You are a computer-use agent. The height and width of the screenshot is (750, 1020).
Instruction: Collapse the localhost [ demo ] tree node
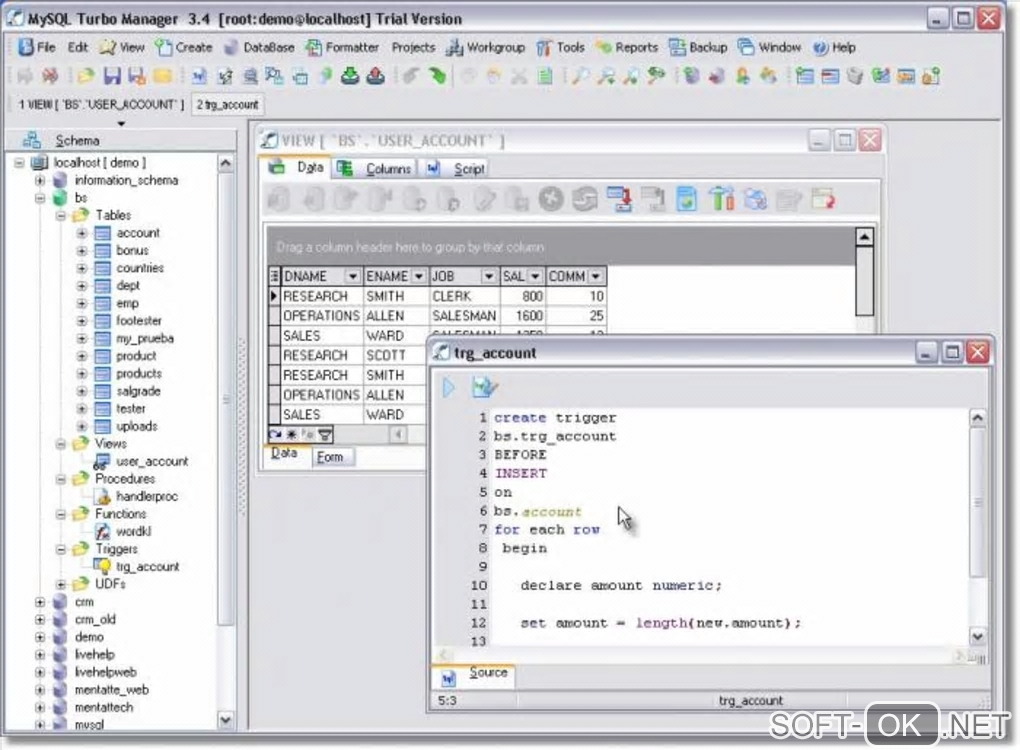pyautogui.click(x=20, y=163)
